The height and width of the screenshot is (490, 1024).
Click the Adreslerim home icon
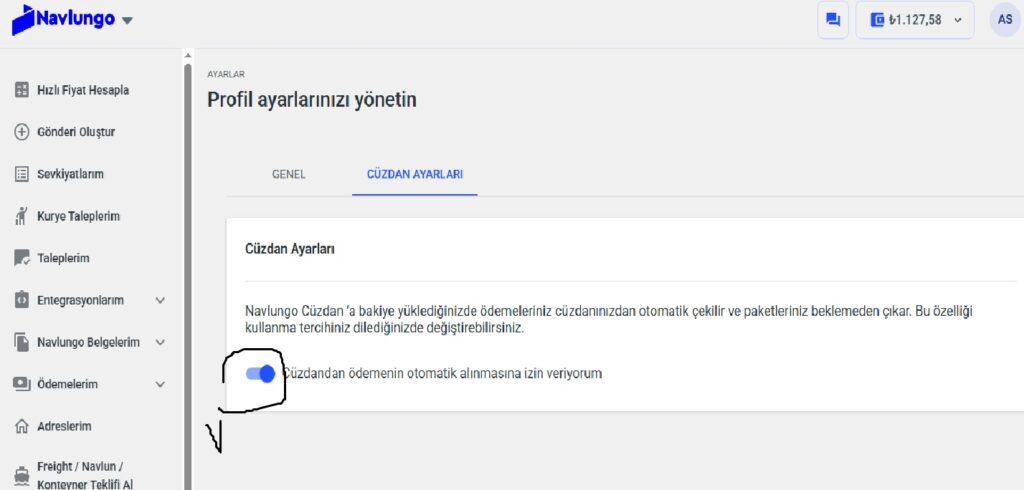22,427
